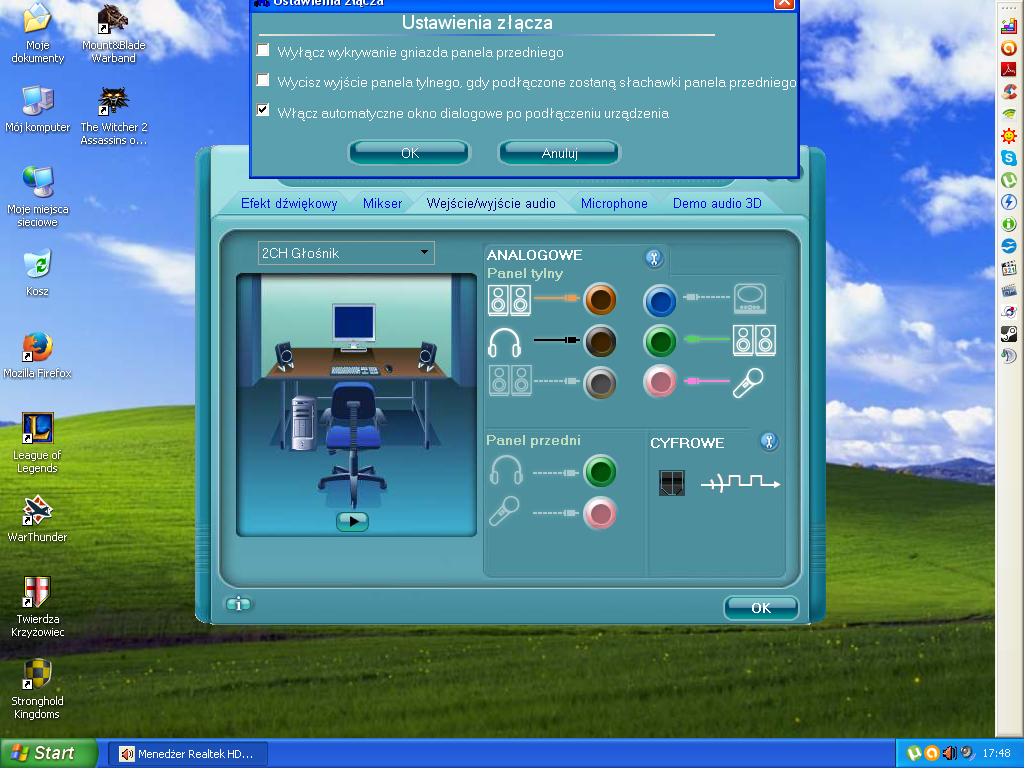Click the help icon beside CYFROWE section
This screenshot has width=1025, height=769.
tap(768, 441)
